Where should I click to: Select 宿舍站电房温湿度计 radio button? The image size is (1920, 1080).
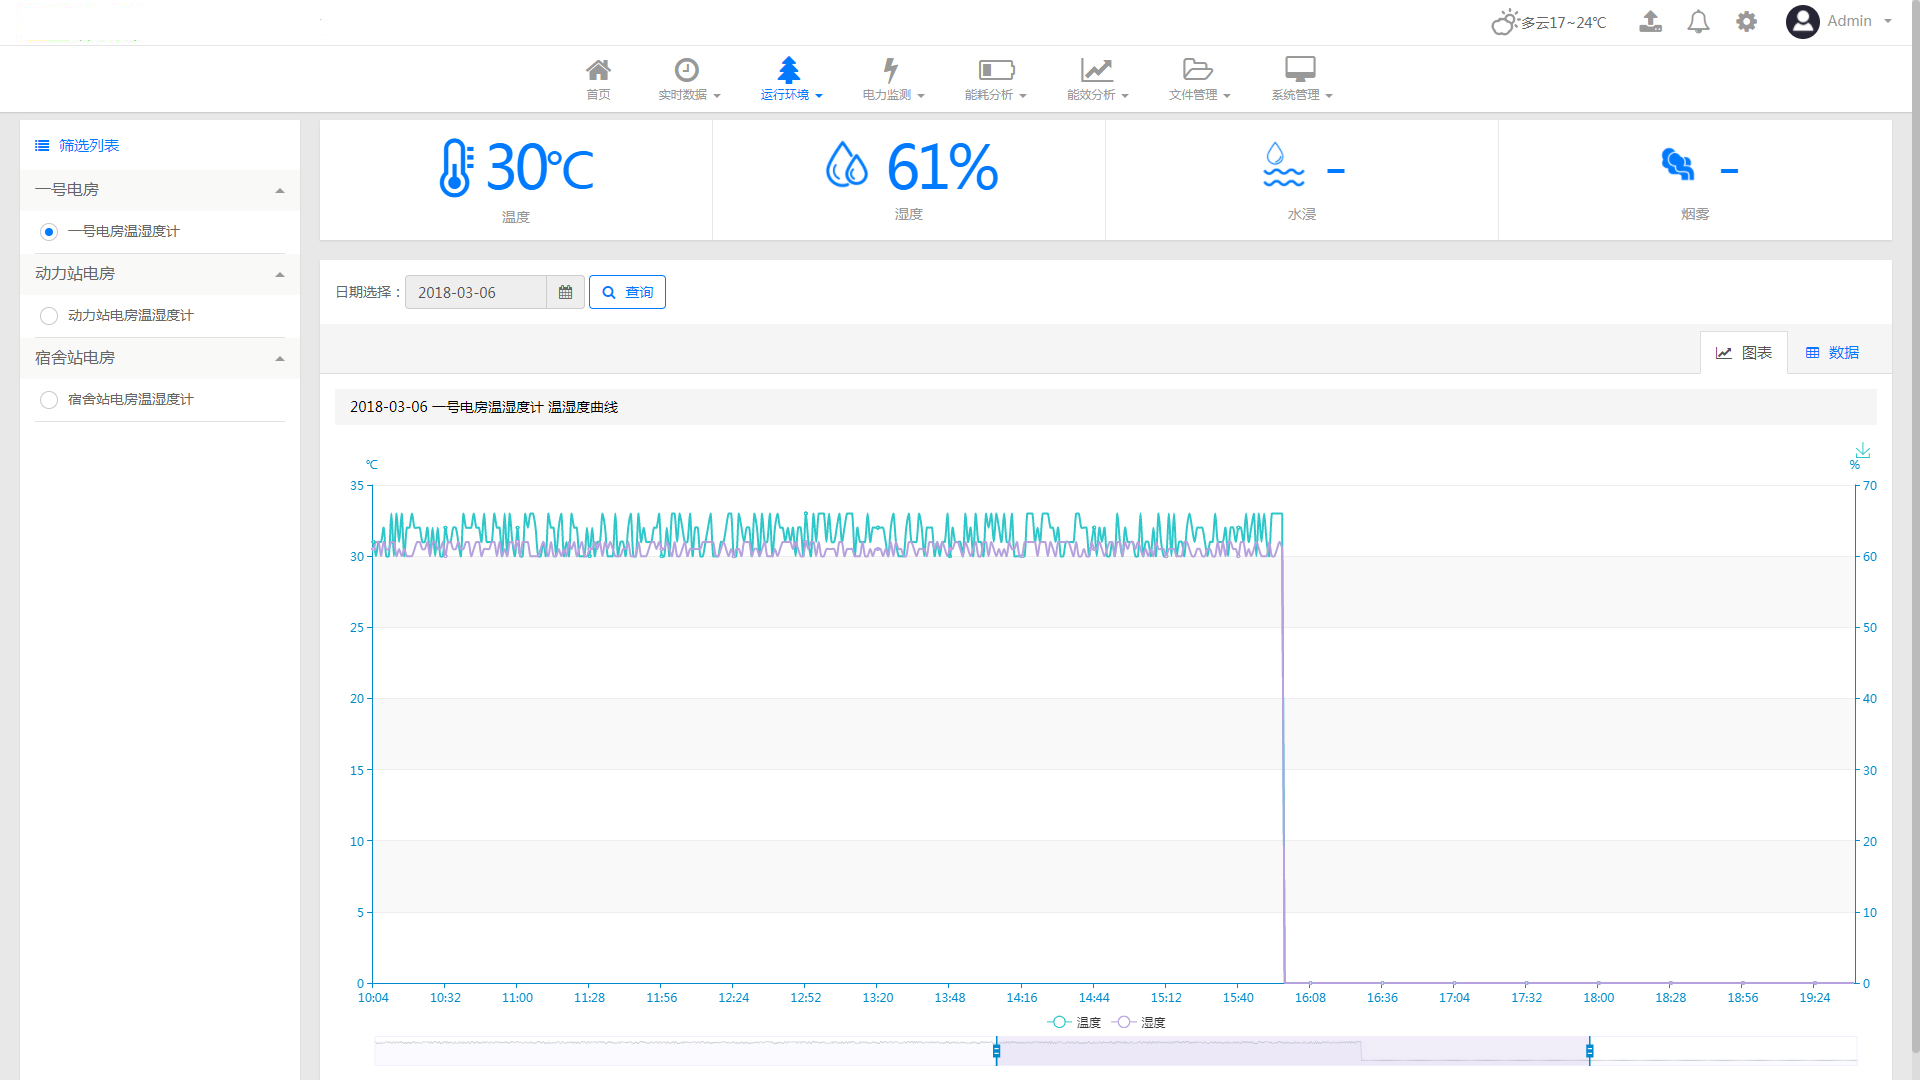pyautogui.click(x=49, y=400)
